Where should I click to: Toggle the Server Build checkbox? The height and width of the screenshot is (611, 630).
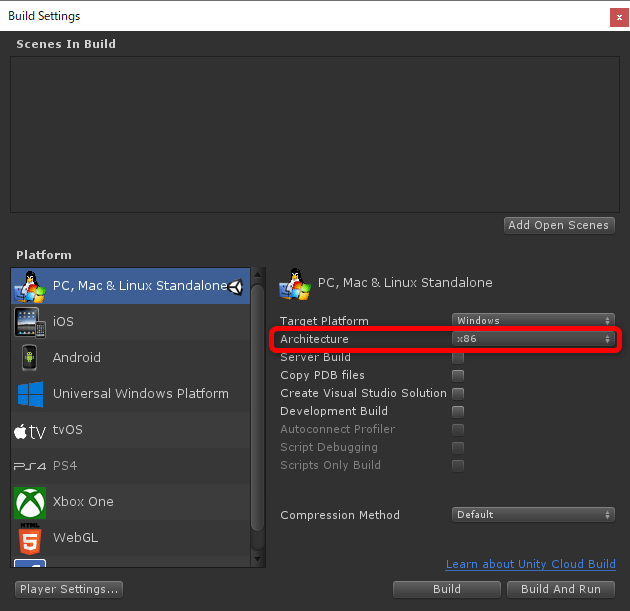458,358
